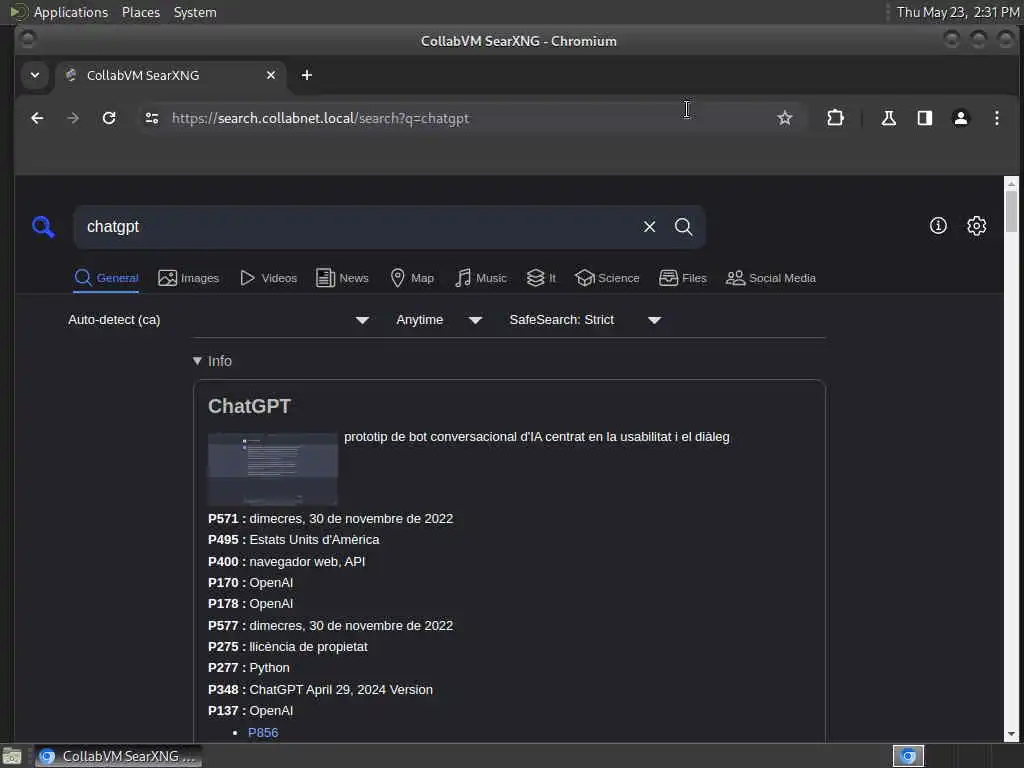The height and width of the screenshot is (768, 1024).
Task: Open the tab search dropdown
Action: tap(35, 75)
